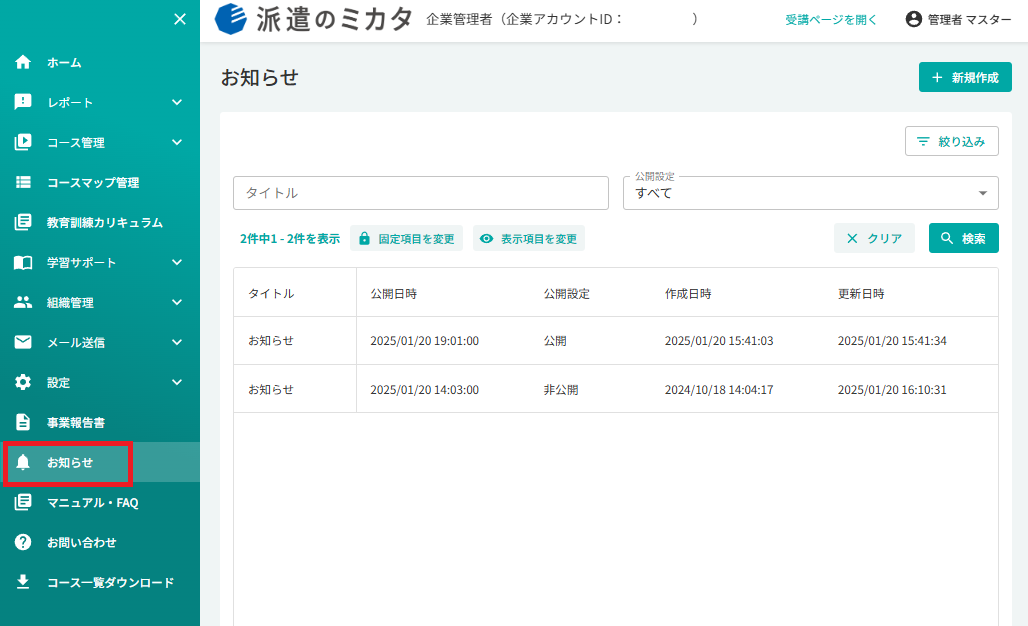Click the 更新日時 column header
Viewport: 1028px width, 626px height.
point(861,294)
